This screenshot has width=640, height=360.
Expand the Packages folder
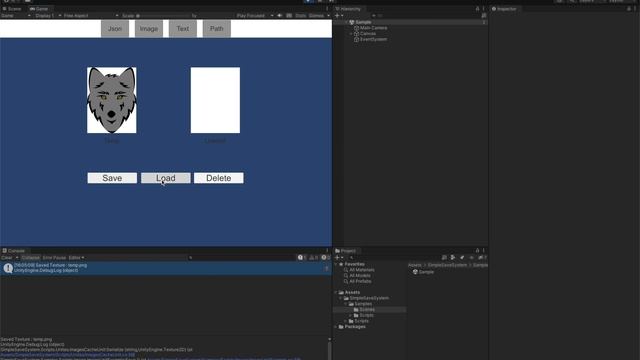(336, 327)
